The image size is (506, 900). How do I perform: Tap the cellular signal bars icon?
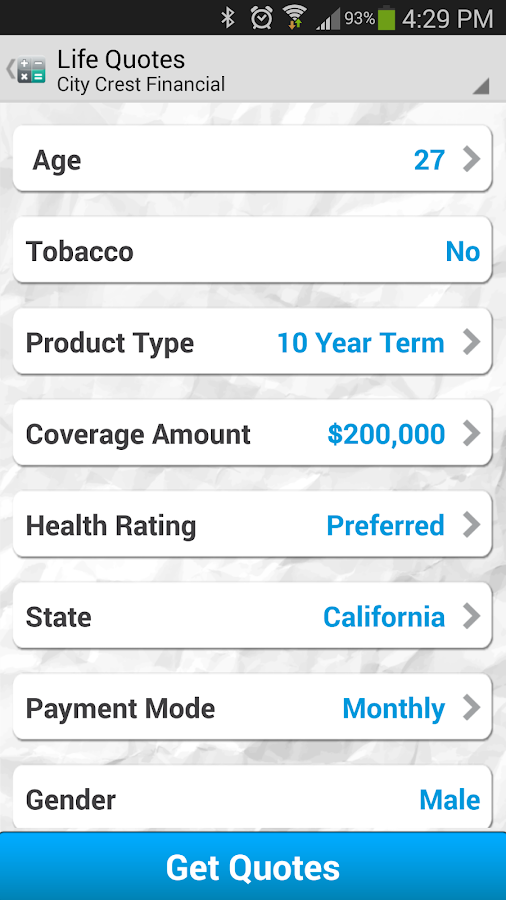click(329, 20)
